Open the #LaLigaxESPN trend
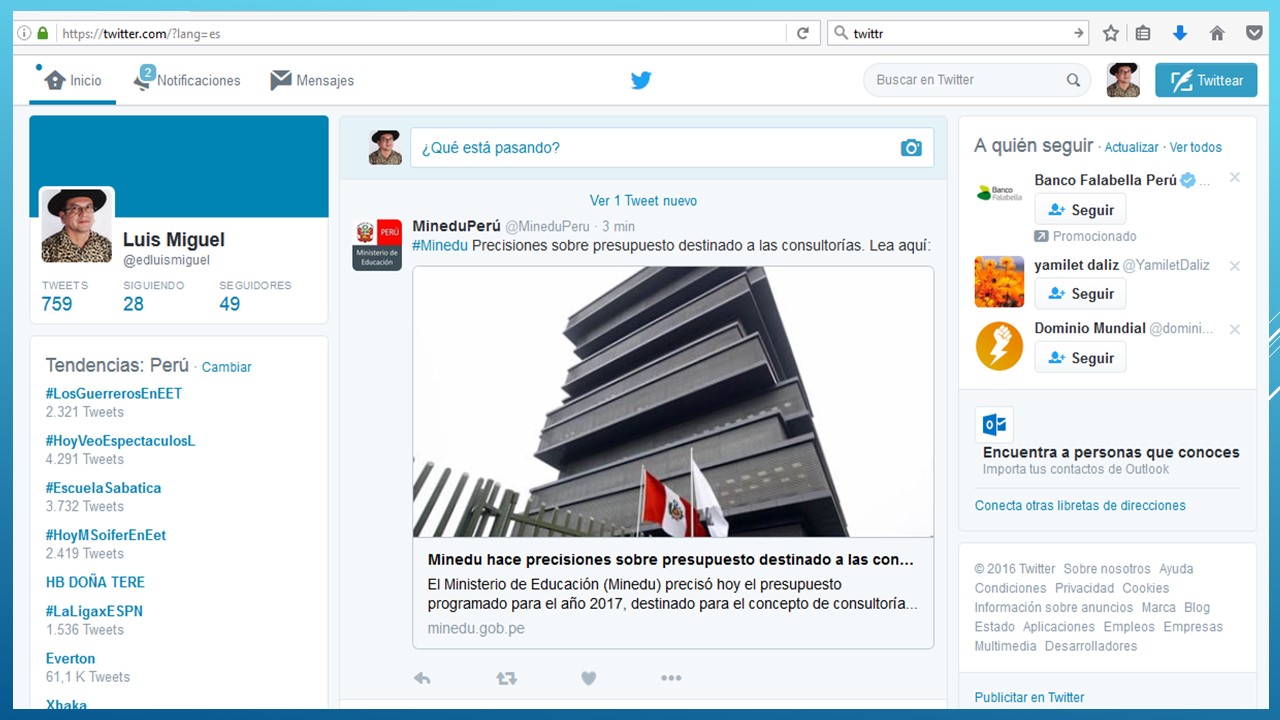Viewport: 1280px width, 720px height. coord(94,611)
